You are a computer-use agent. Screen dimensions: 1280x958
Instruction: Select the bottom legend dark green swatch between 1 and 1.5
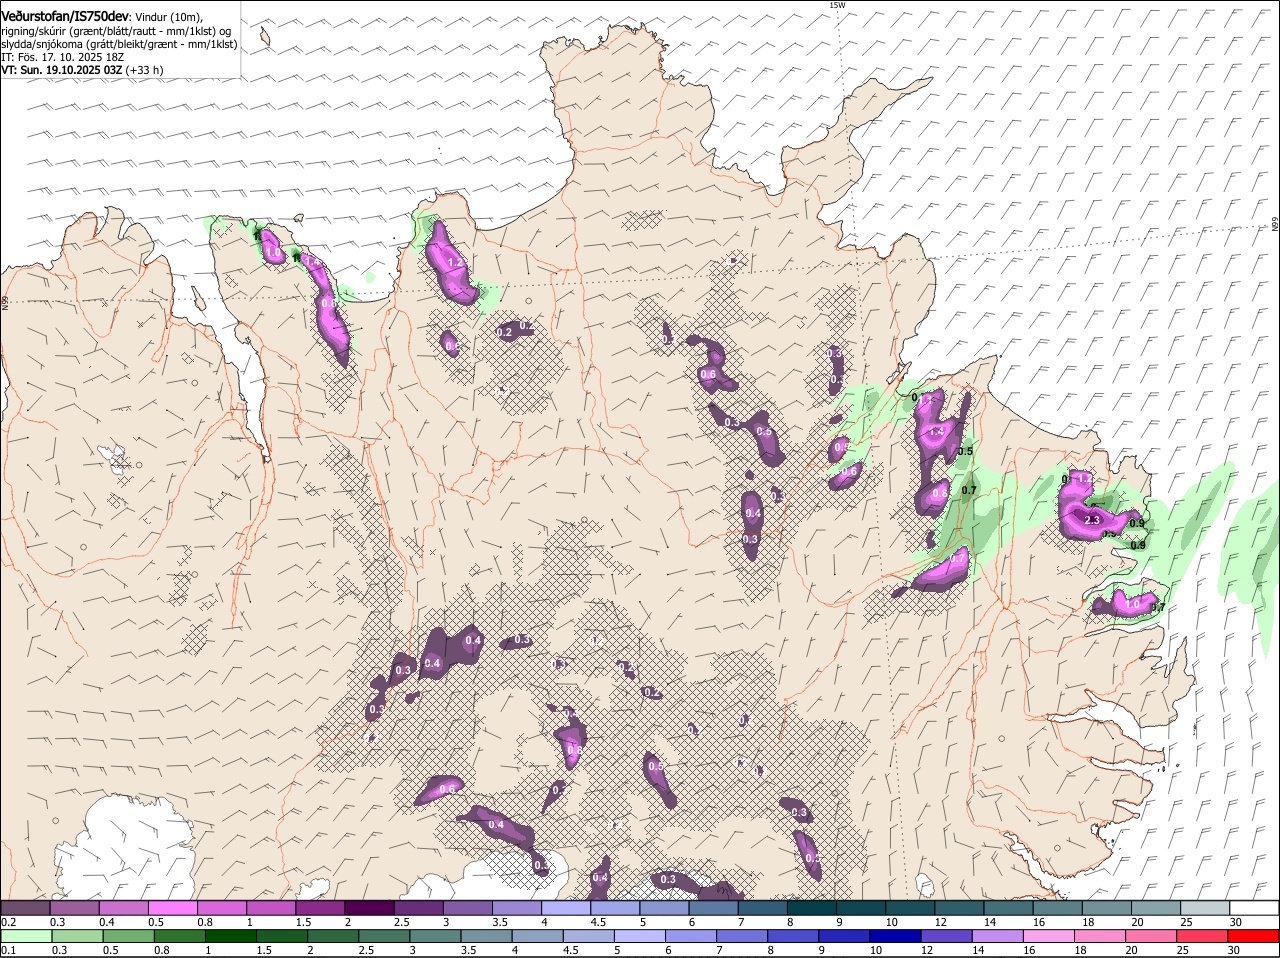(x=230, y=936)
